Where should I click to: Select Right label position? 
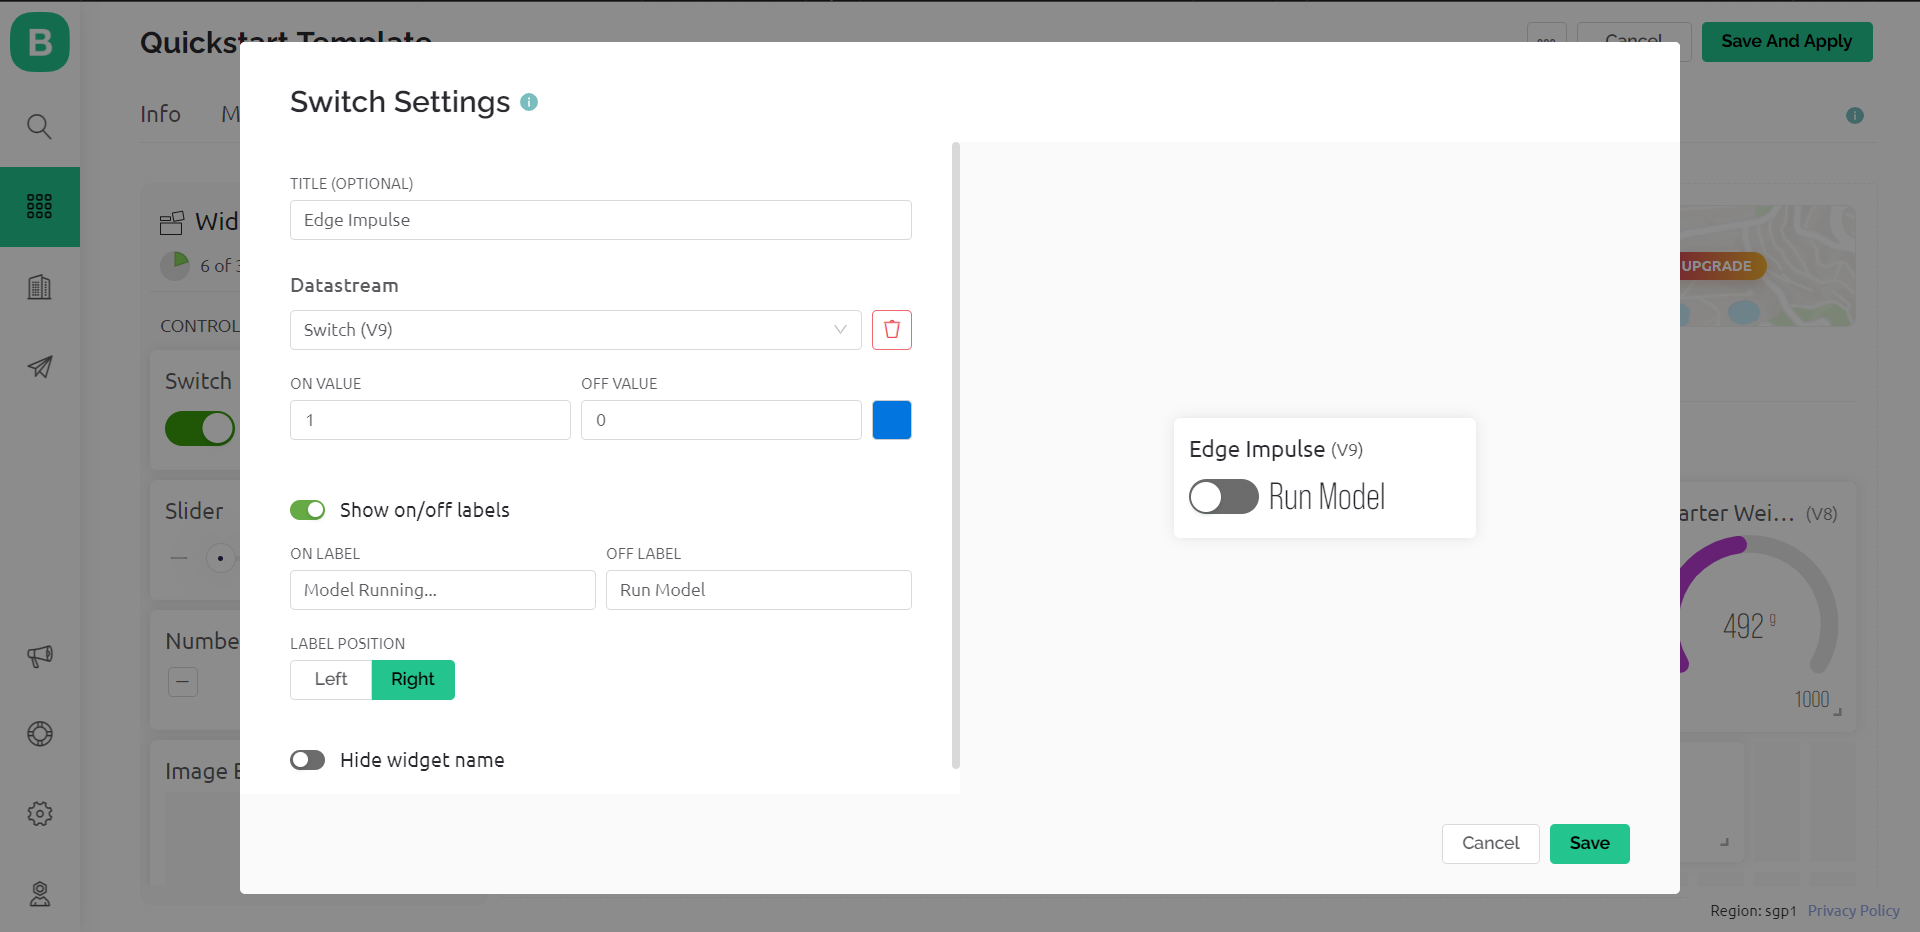tap(413, 680)
